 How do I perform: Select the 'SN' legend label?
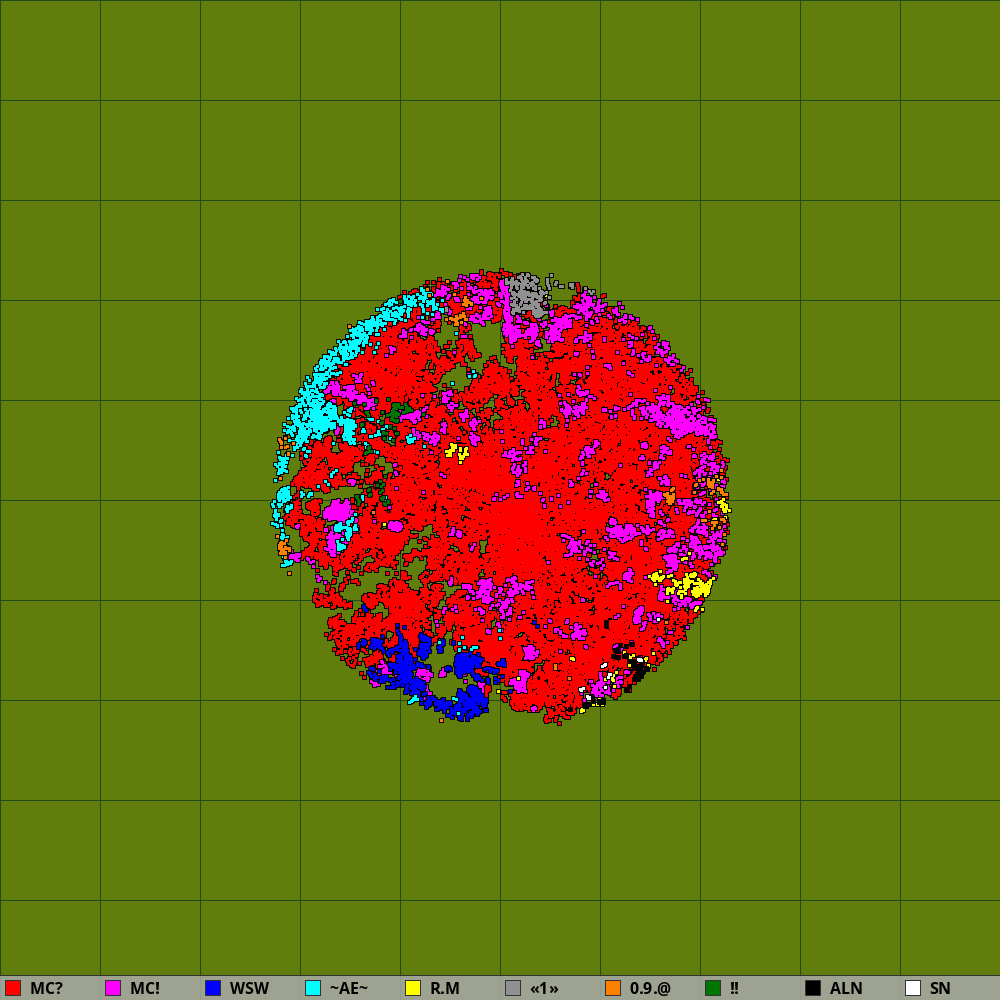click(940, 988)
